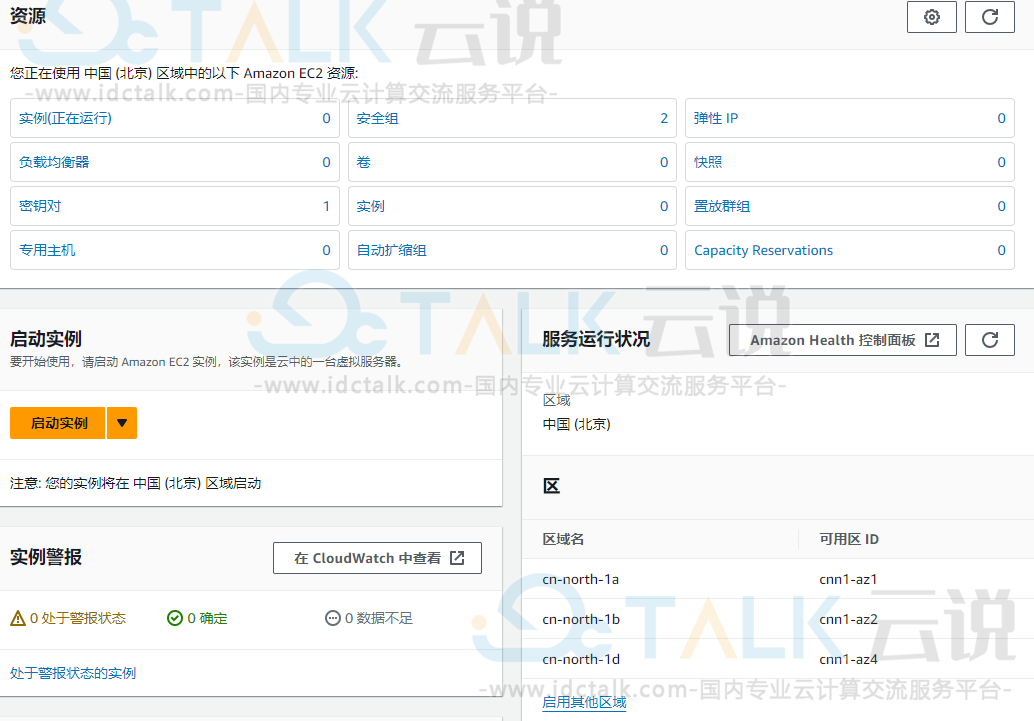Viewport: 1034px width, 721px height.
Task: Click the 启用其他区域 link
Action: (584, 703)
